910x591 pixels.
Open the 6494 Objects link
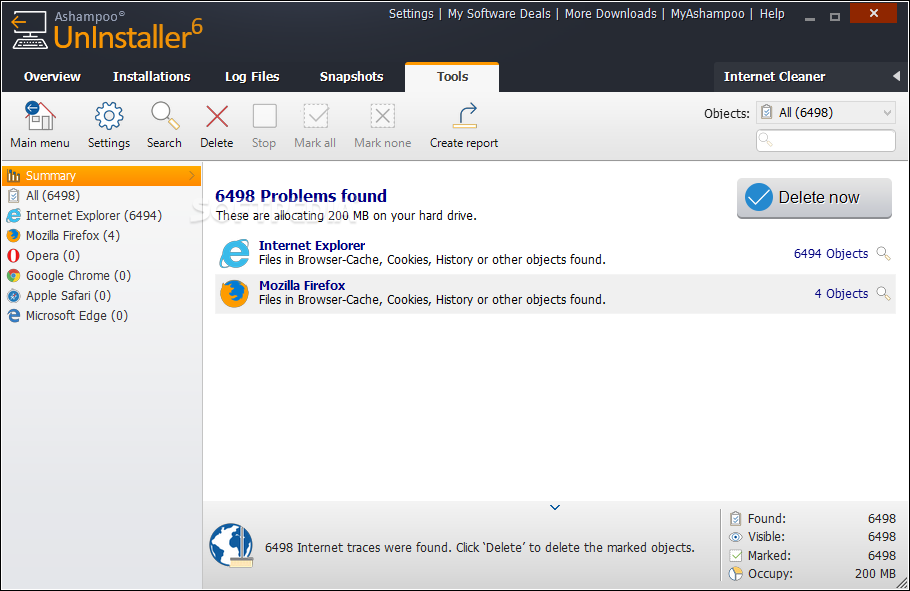click(830, 254)
